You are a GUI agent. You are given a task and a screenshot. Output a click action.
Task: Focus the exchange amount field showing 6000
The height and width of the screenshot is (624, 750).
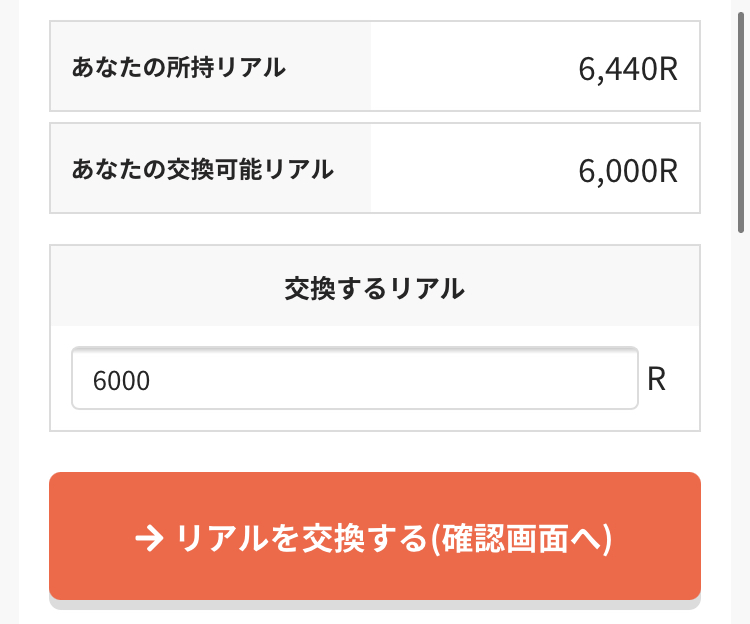tap(355, 378)
